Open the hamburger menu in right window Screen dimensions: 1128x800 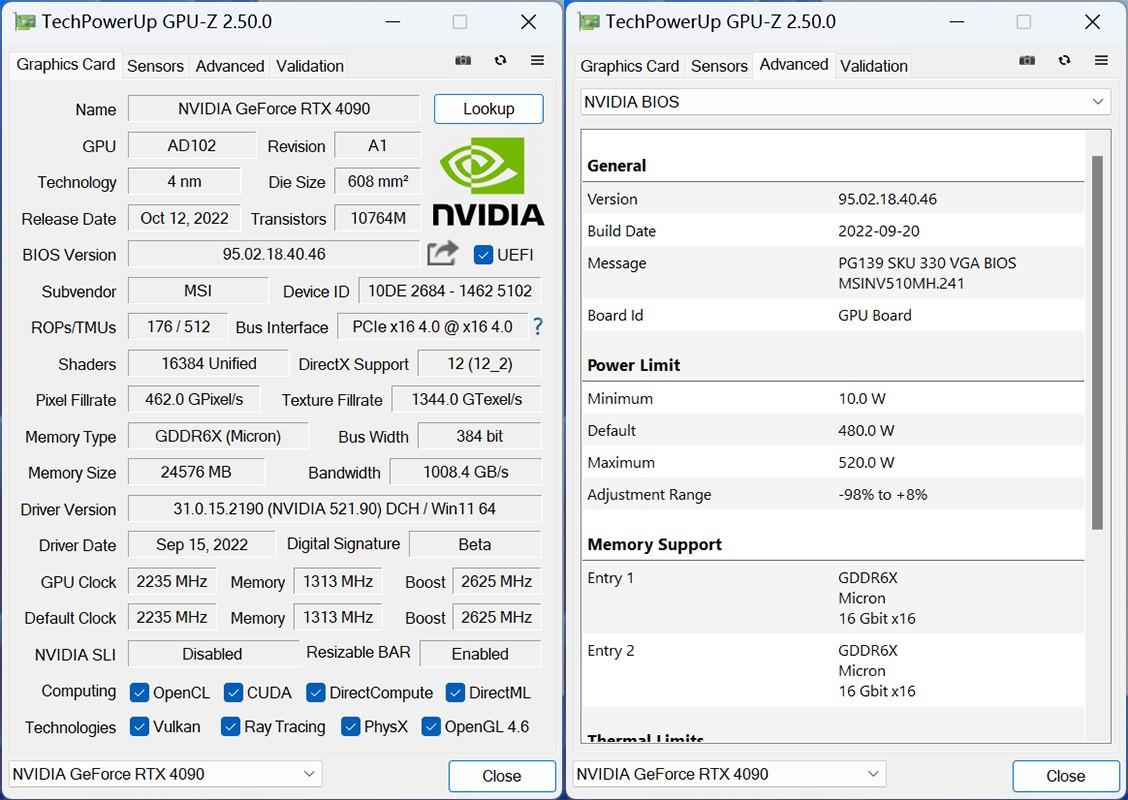(x=1101, y=61)
